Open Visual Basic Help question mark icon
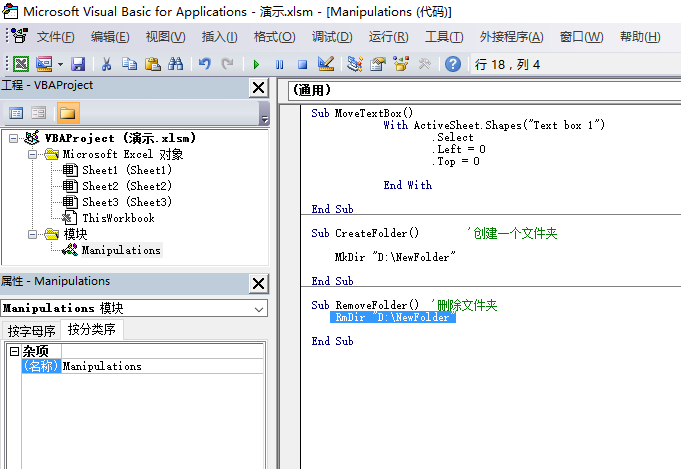The height and width of the screenshot is (469, 681). tap(453, 64)
